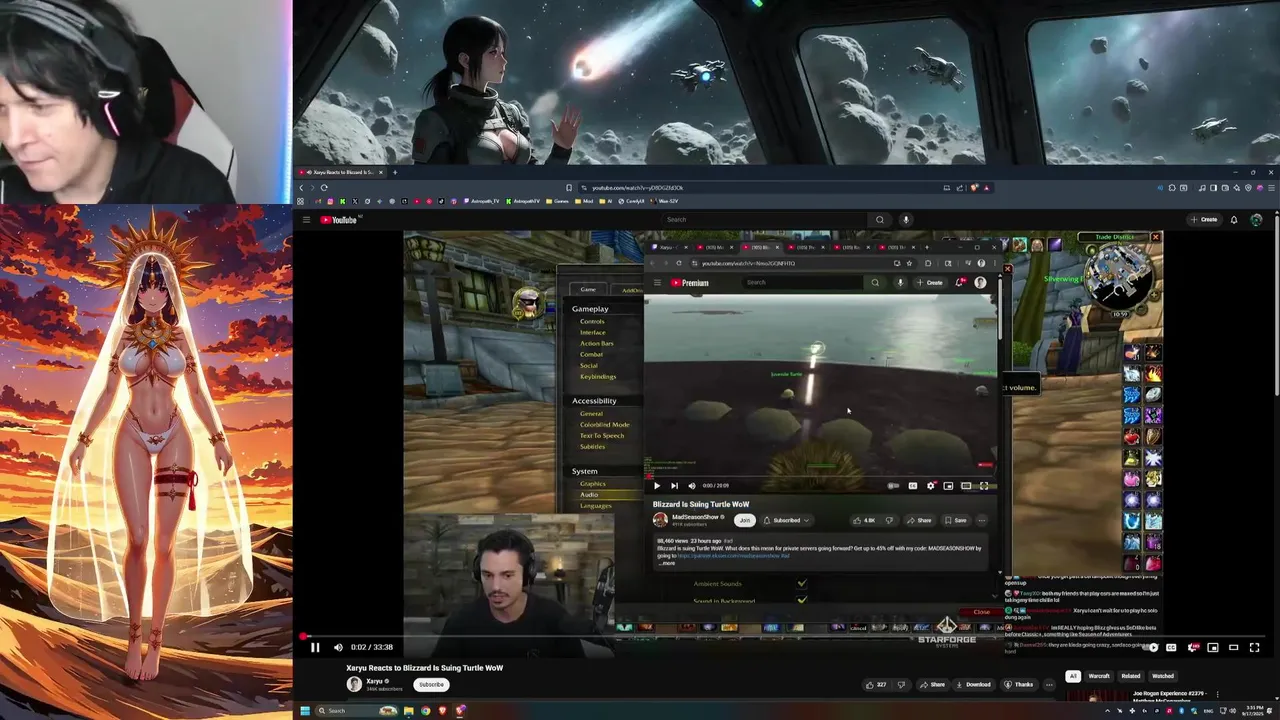The width and height of the screenshot is (1280, 720).
Task: Show hidden system tray icons
Action: tap(1107, 711)
